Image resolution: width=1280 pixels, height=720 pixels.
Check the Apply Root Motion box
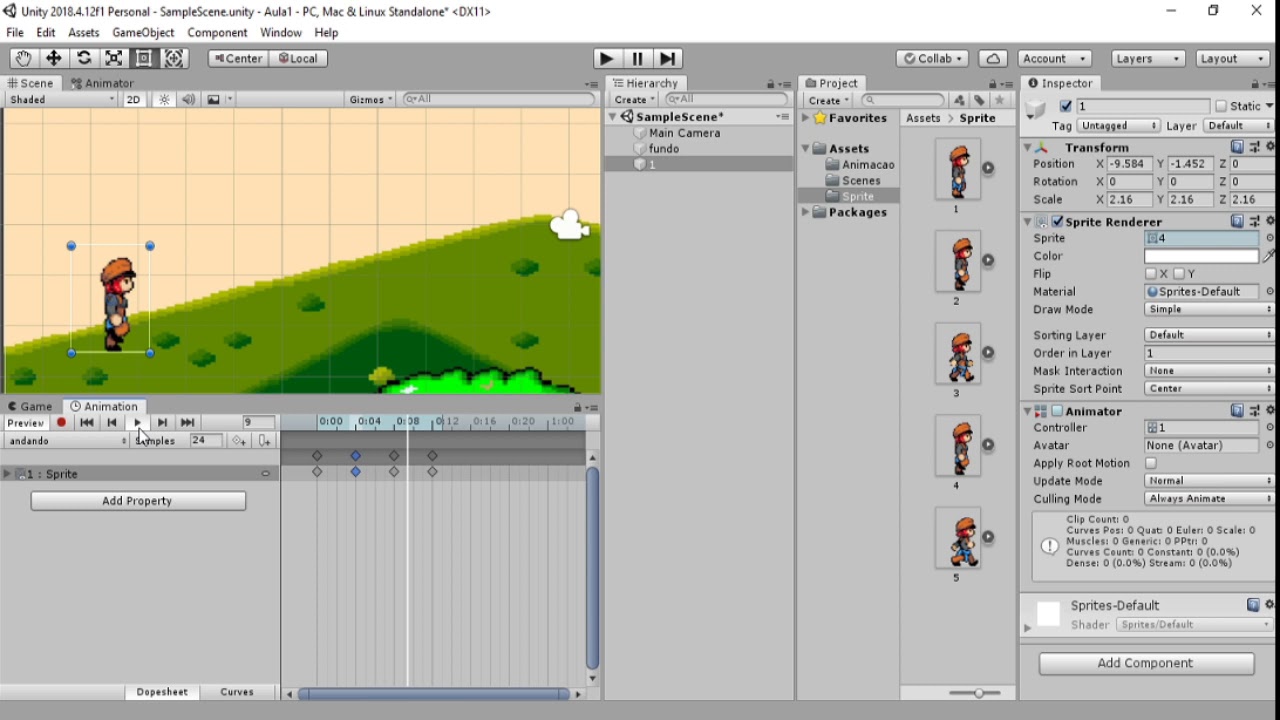tap(1151, 464)
